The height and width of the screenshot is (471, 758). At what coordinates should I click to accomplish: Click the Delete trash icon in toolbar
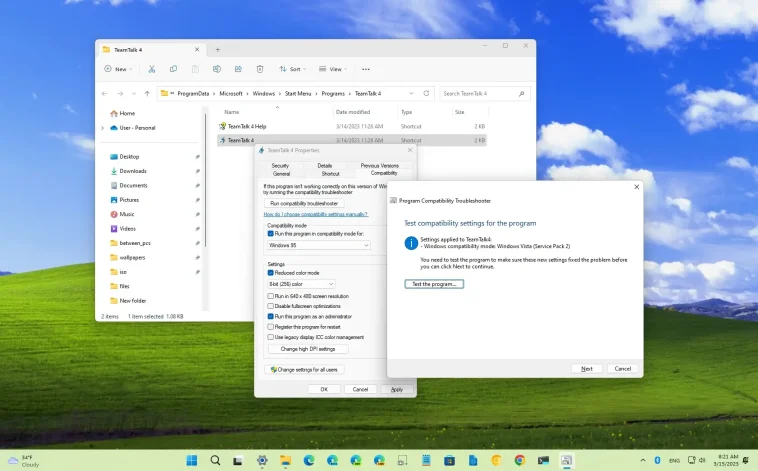pyautogui.click(x=260, y=69)
